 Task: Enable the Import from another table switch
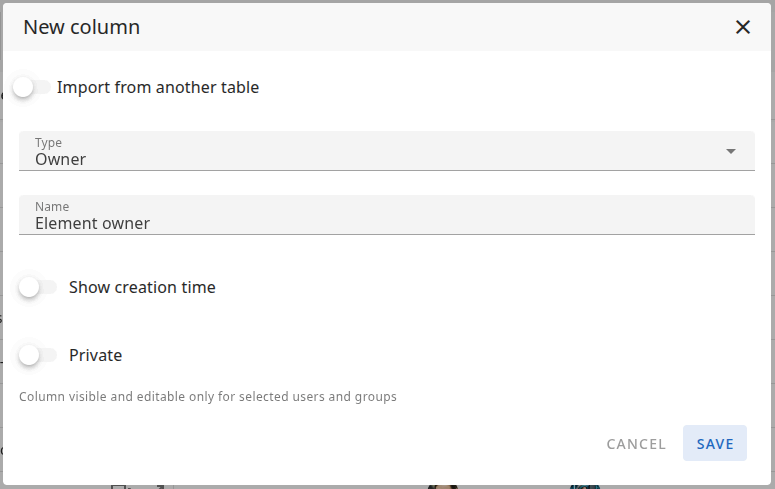30,87
